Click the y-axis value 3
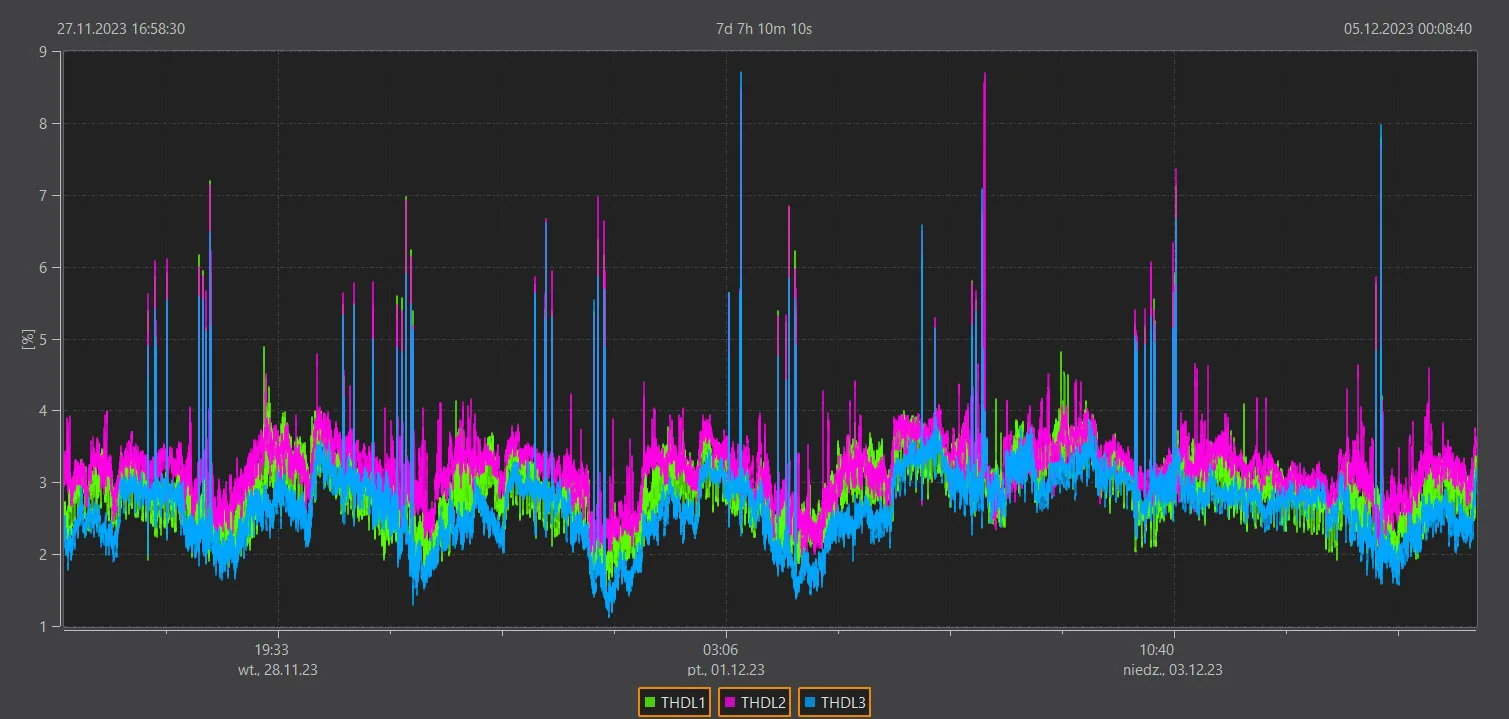The height and width of the screenshot is (719, 1509). pos(44,483)
